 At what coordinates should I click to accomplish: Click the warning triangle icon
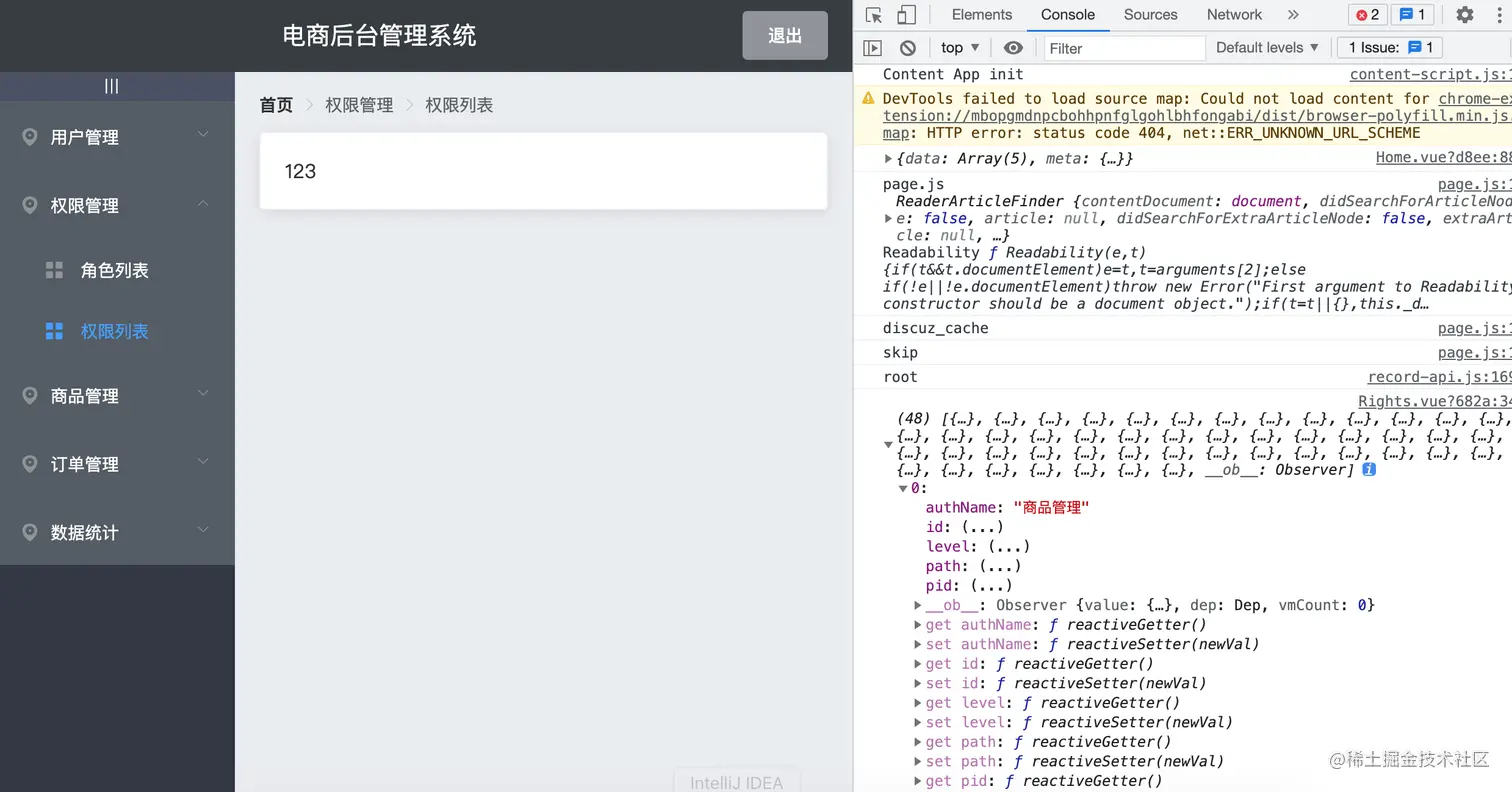868,99
